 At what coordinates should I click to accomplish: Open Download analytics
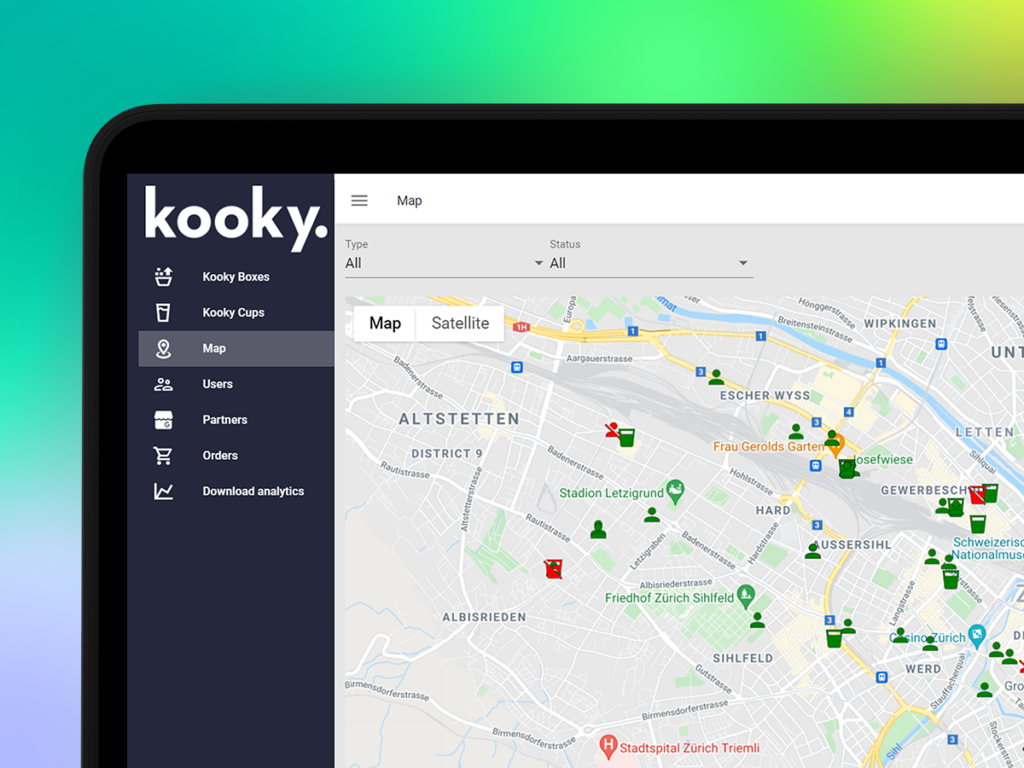click(236, 491)
